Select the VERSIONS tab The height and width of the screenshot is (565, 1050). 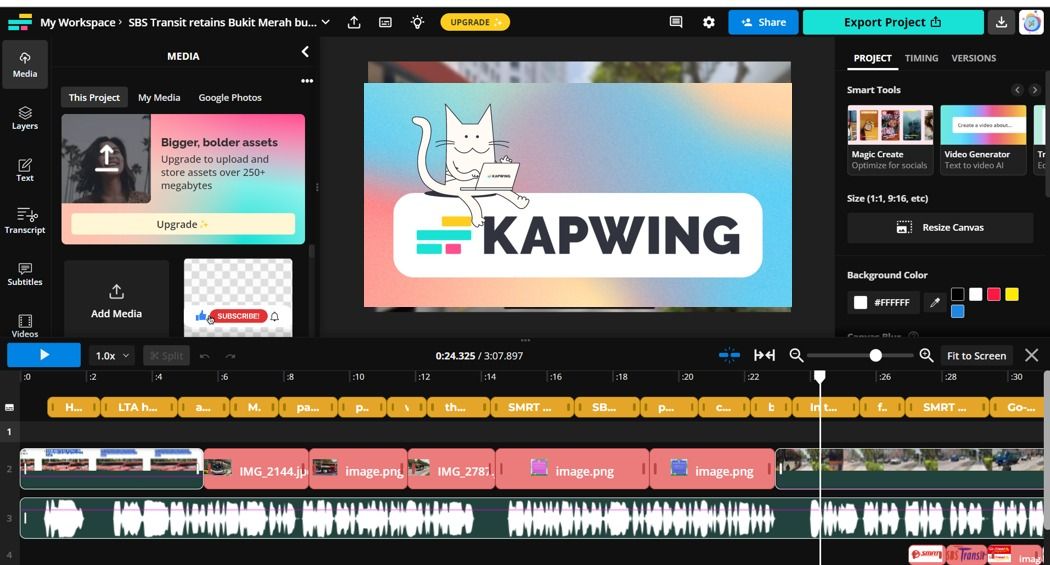click(x=974, y=58)
